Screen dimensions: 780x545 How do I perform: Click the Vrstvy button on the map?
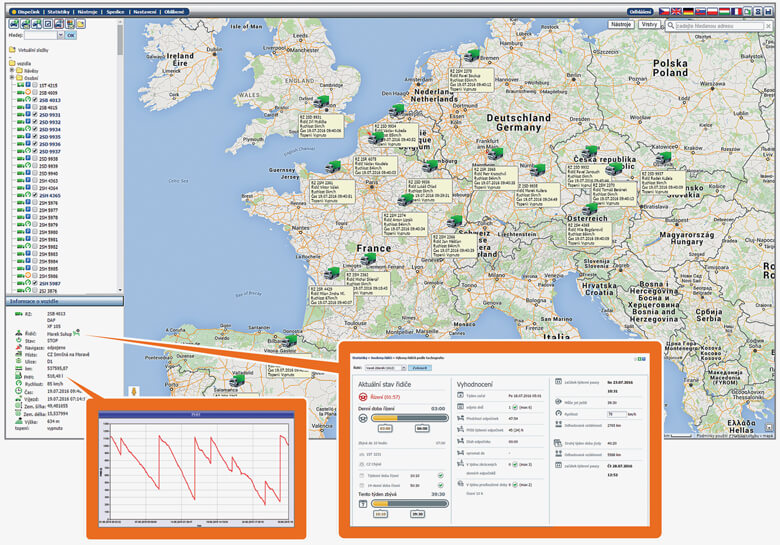(649, 24)
